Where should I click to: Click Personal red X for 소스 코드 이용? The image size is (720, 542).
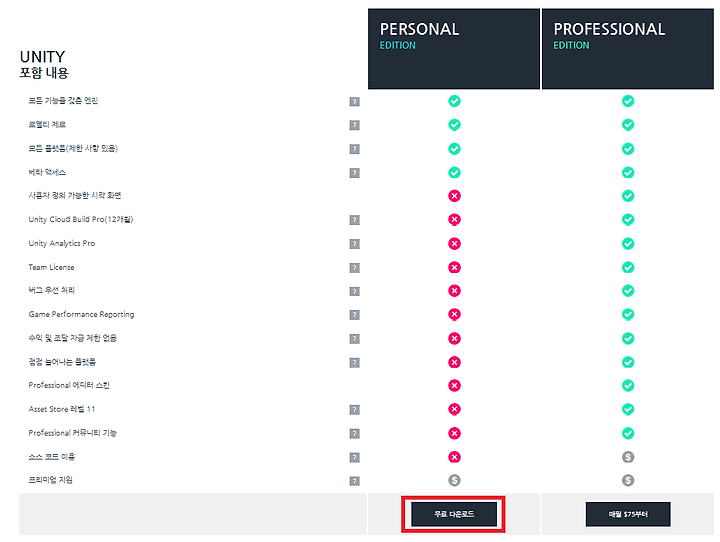pos(454,457)
